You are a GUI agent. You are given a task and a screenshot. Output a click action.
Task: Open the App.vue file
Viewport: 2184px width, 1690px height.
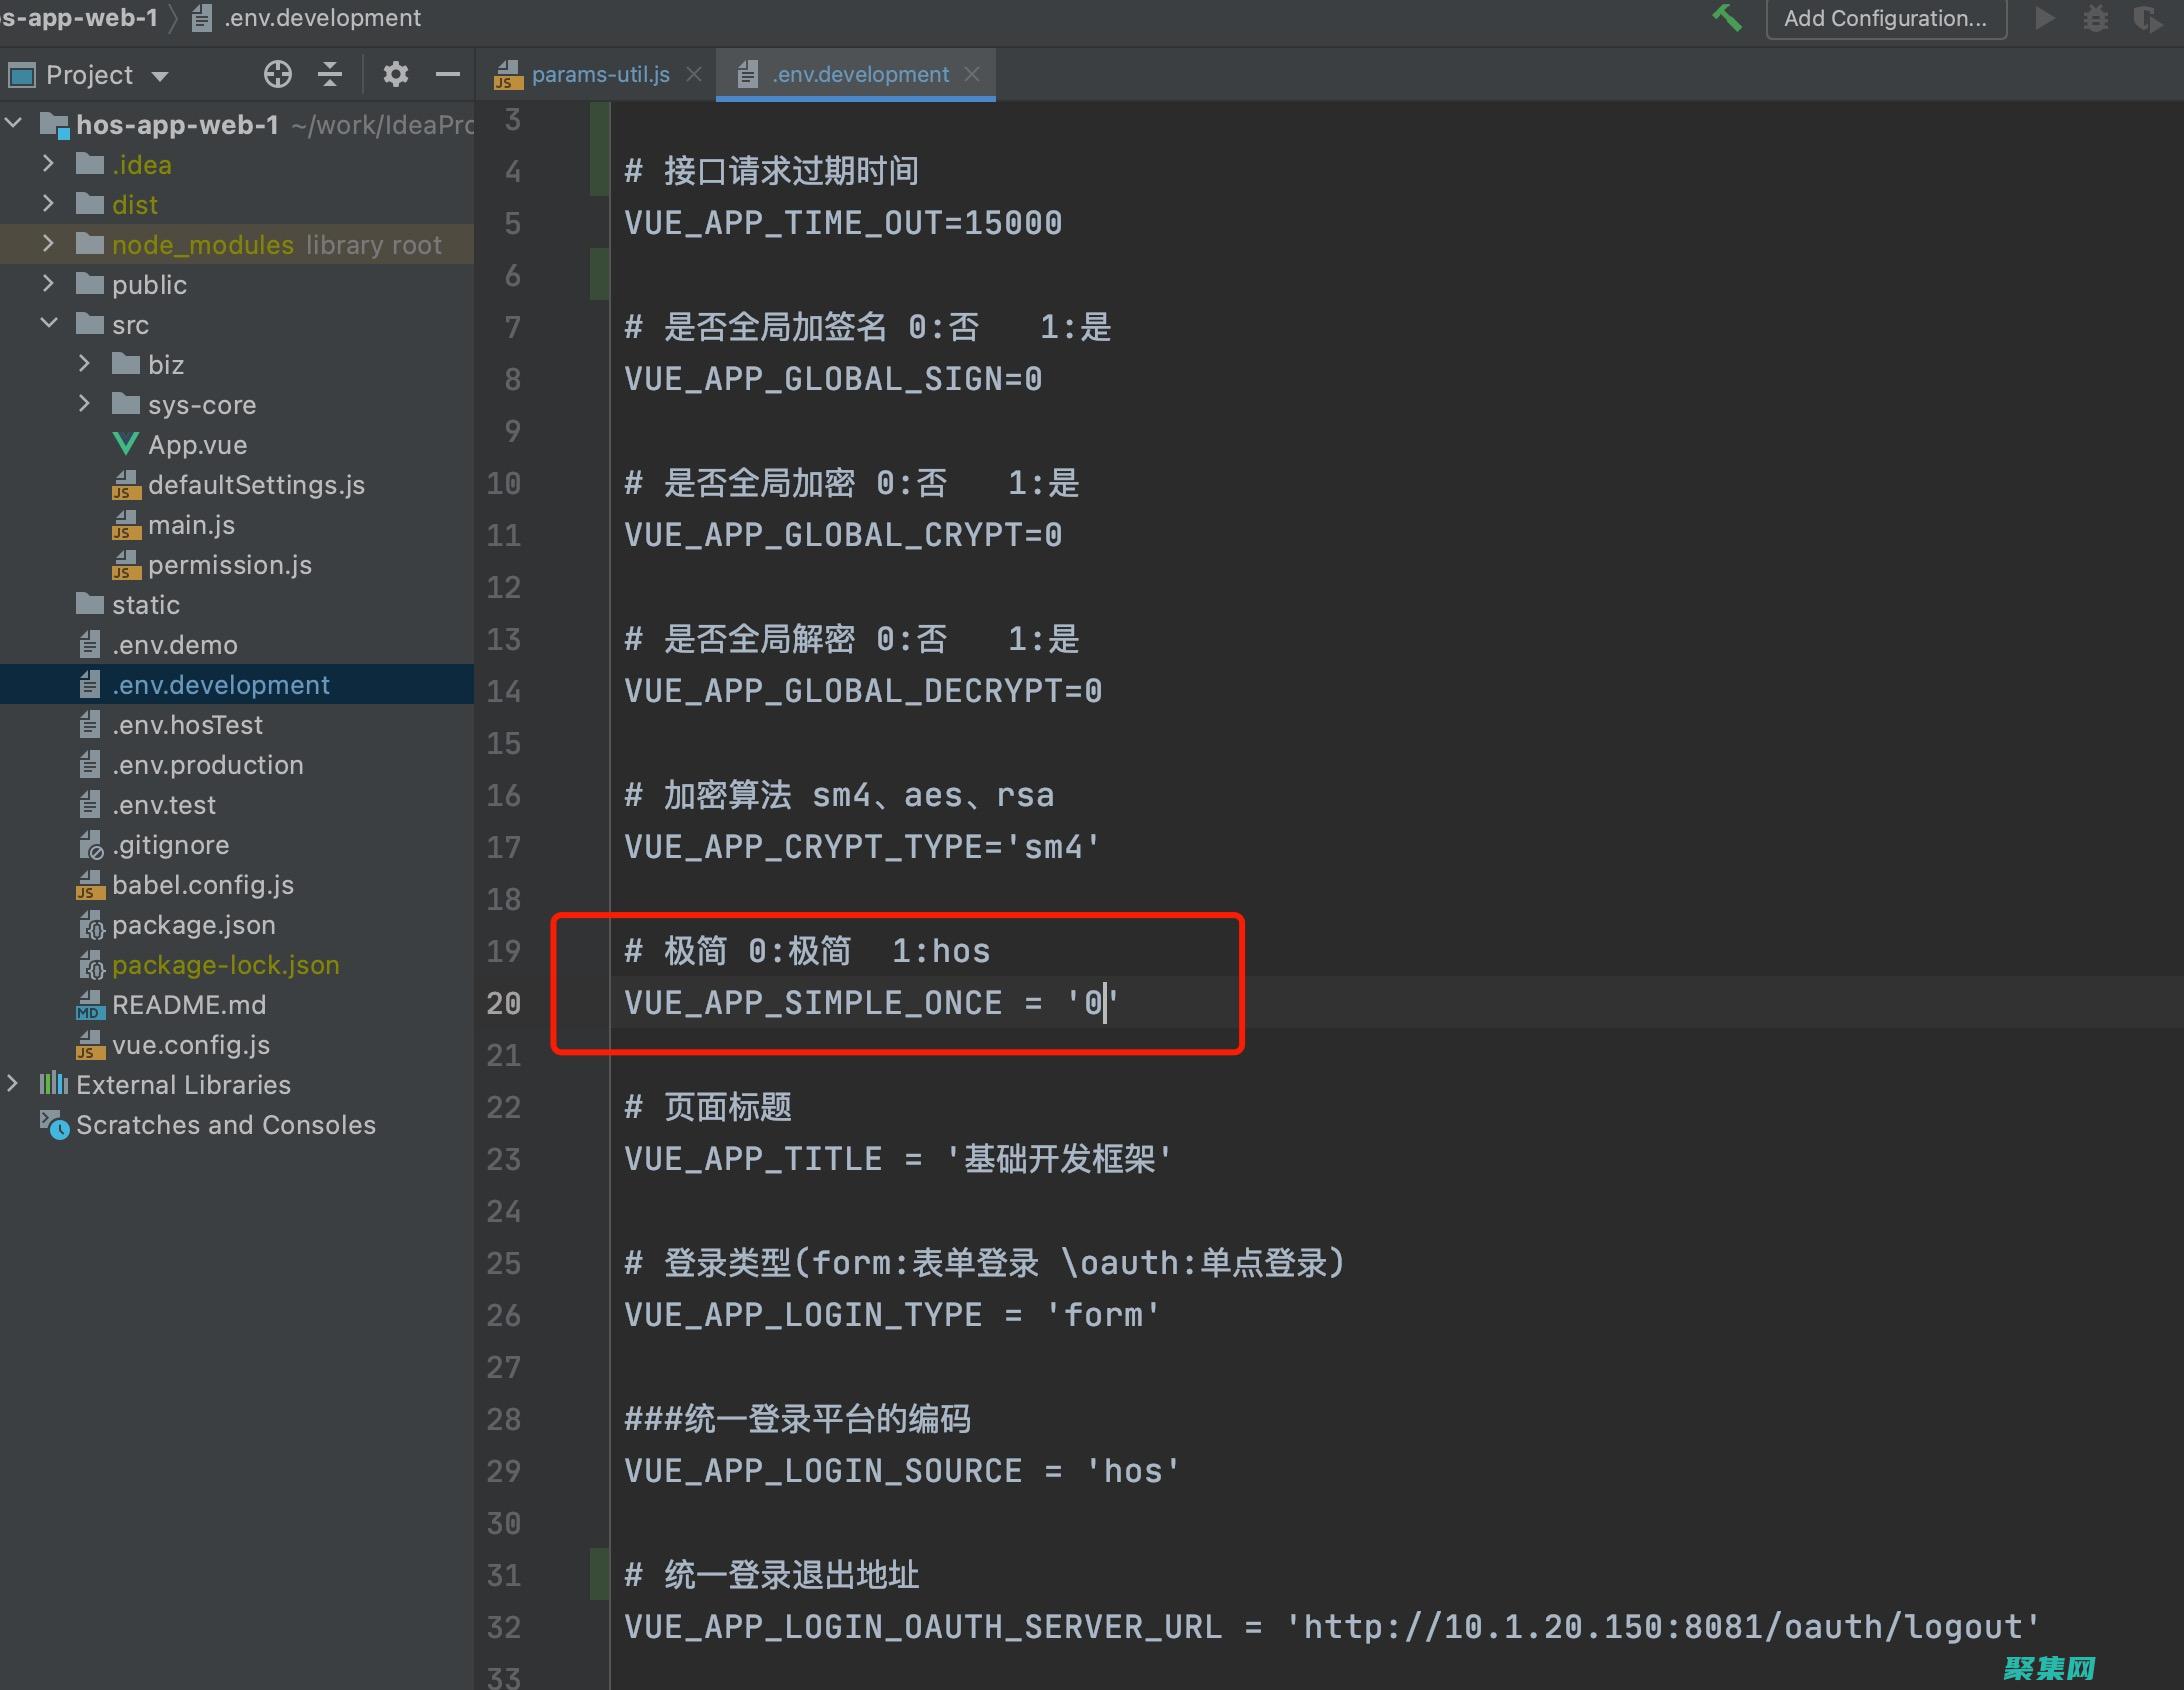(197, 445)
